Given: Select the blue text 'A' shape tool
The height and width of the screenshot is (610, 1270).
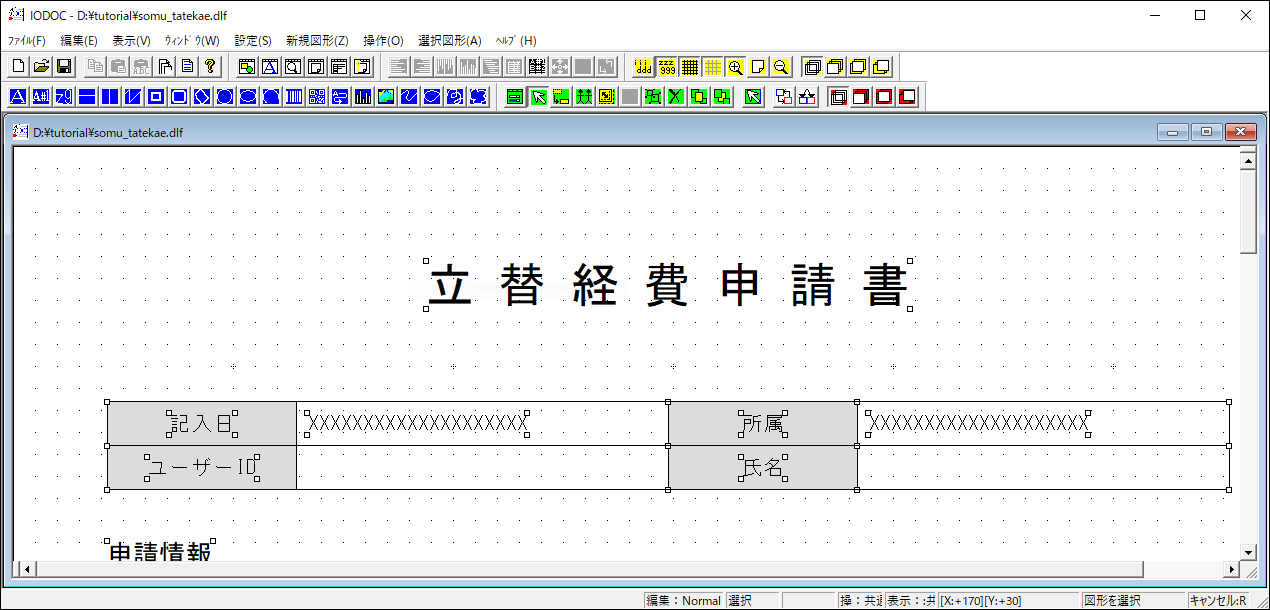Looking at the screenshot, I should 18,97.
